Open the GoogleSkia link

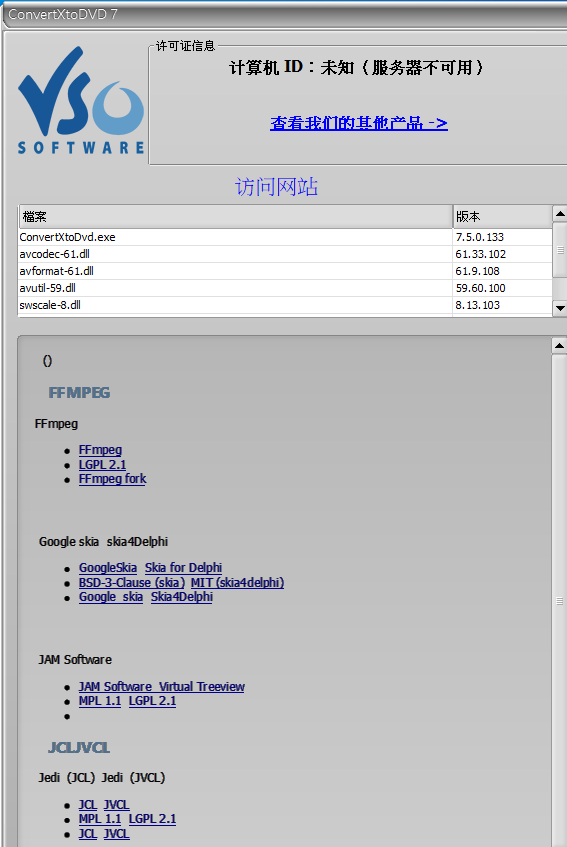(107, 568)
